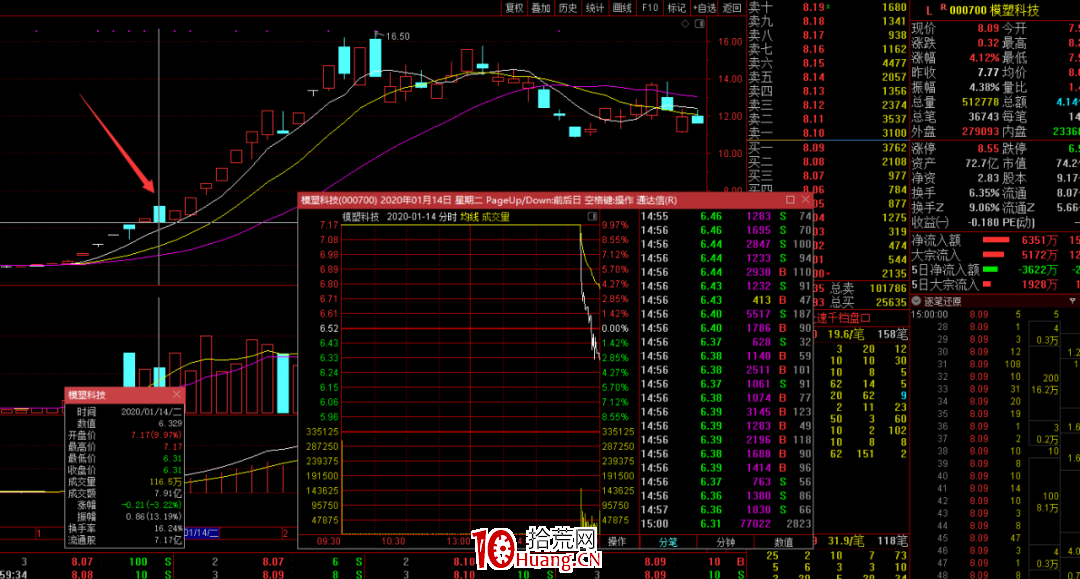
Task: Open the 操作 tab in popup
Action: point(616,542)
